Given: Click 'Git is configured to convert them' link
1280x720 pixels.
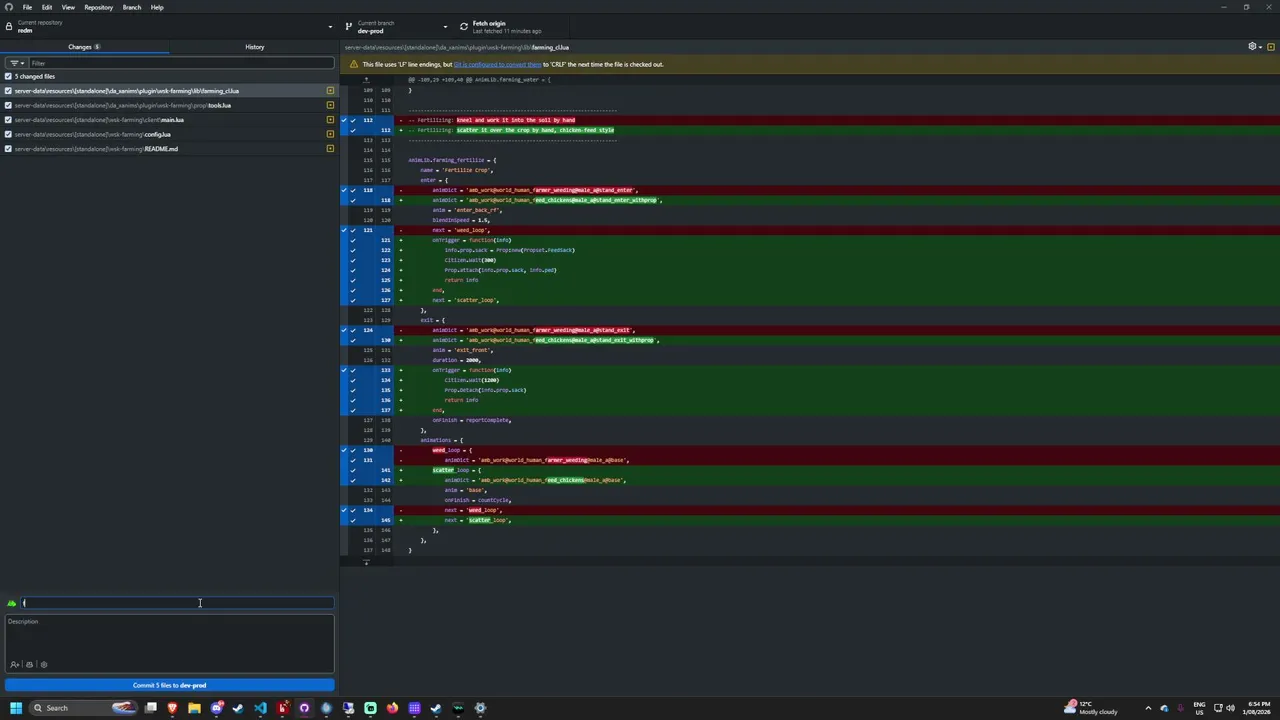Looking at the screenshot, I should [498, 64].
